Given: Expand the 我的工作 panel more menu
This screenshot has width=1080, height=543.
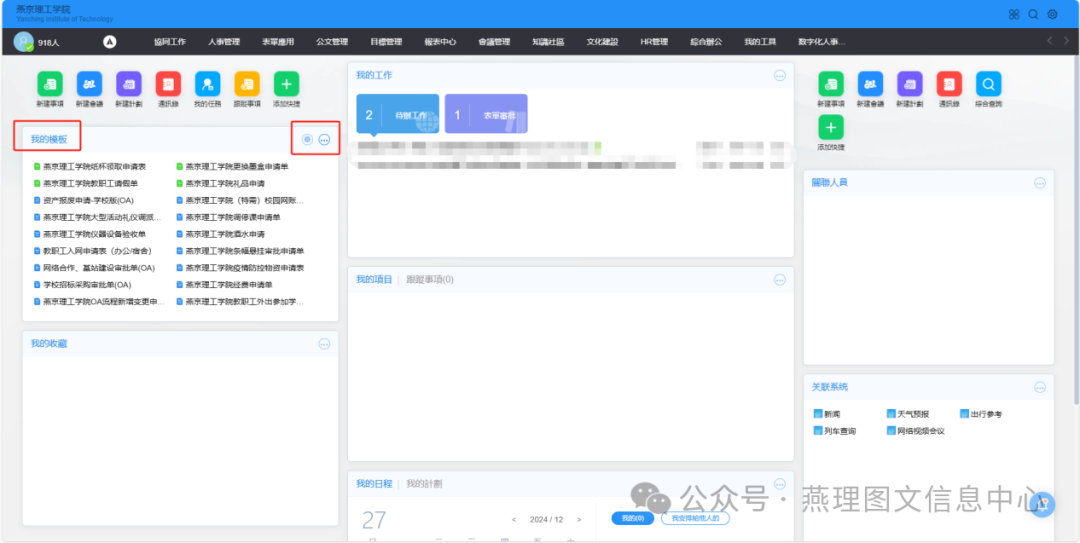Looking at the screenshot, I should (780, 75).
